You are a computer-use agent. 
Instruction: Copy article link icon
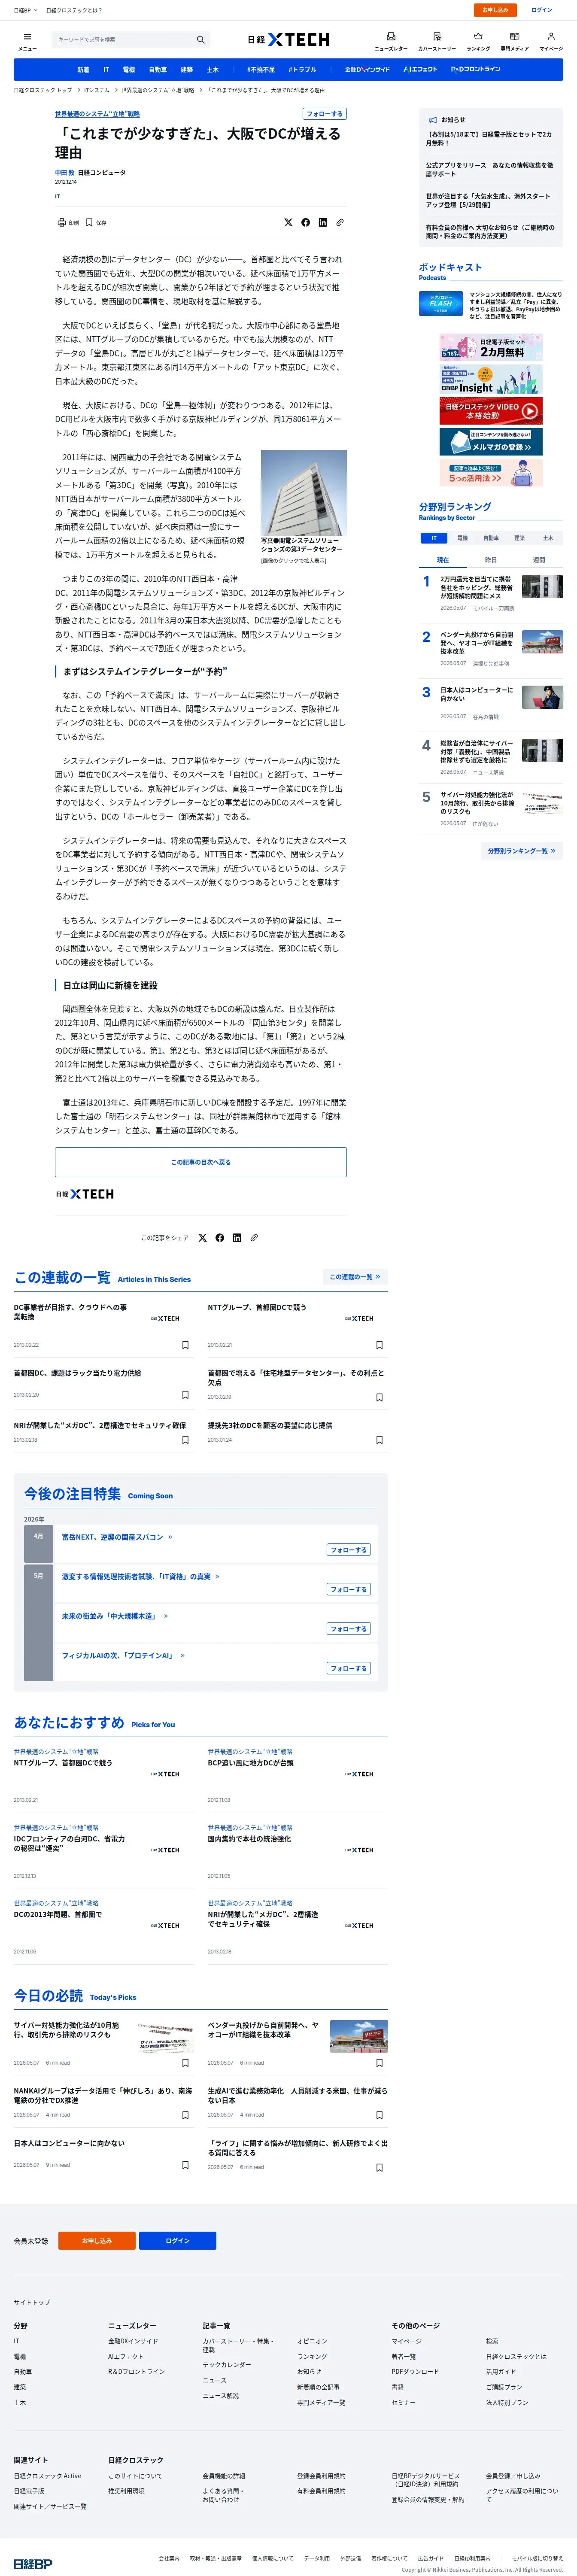click(340, 223)
